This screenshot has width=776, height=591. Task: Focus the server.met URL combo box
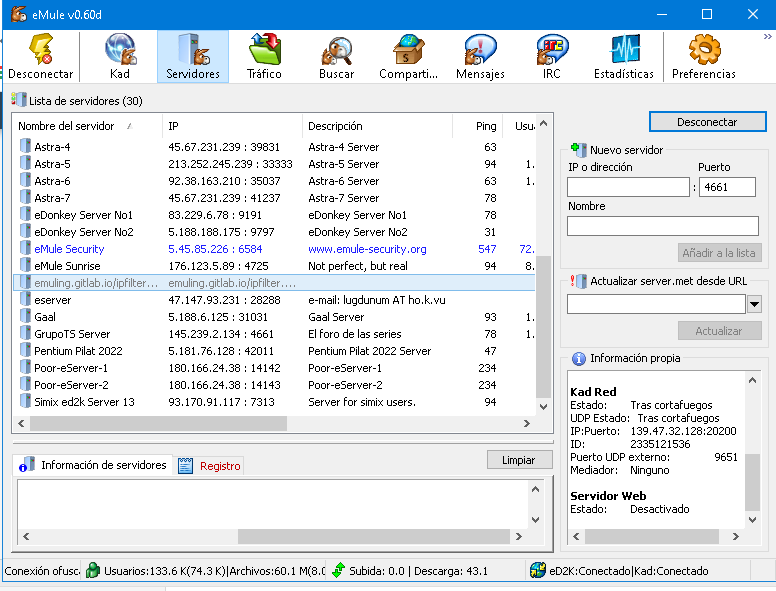[656, 304]
